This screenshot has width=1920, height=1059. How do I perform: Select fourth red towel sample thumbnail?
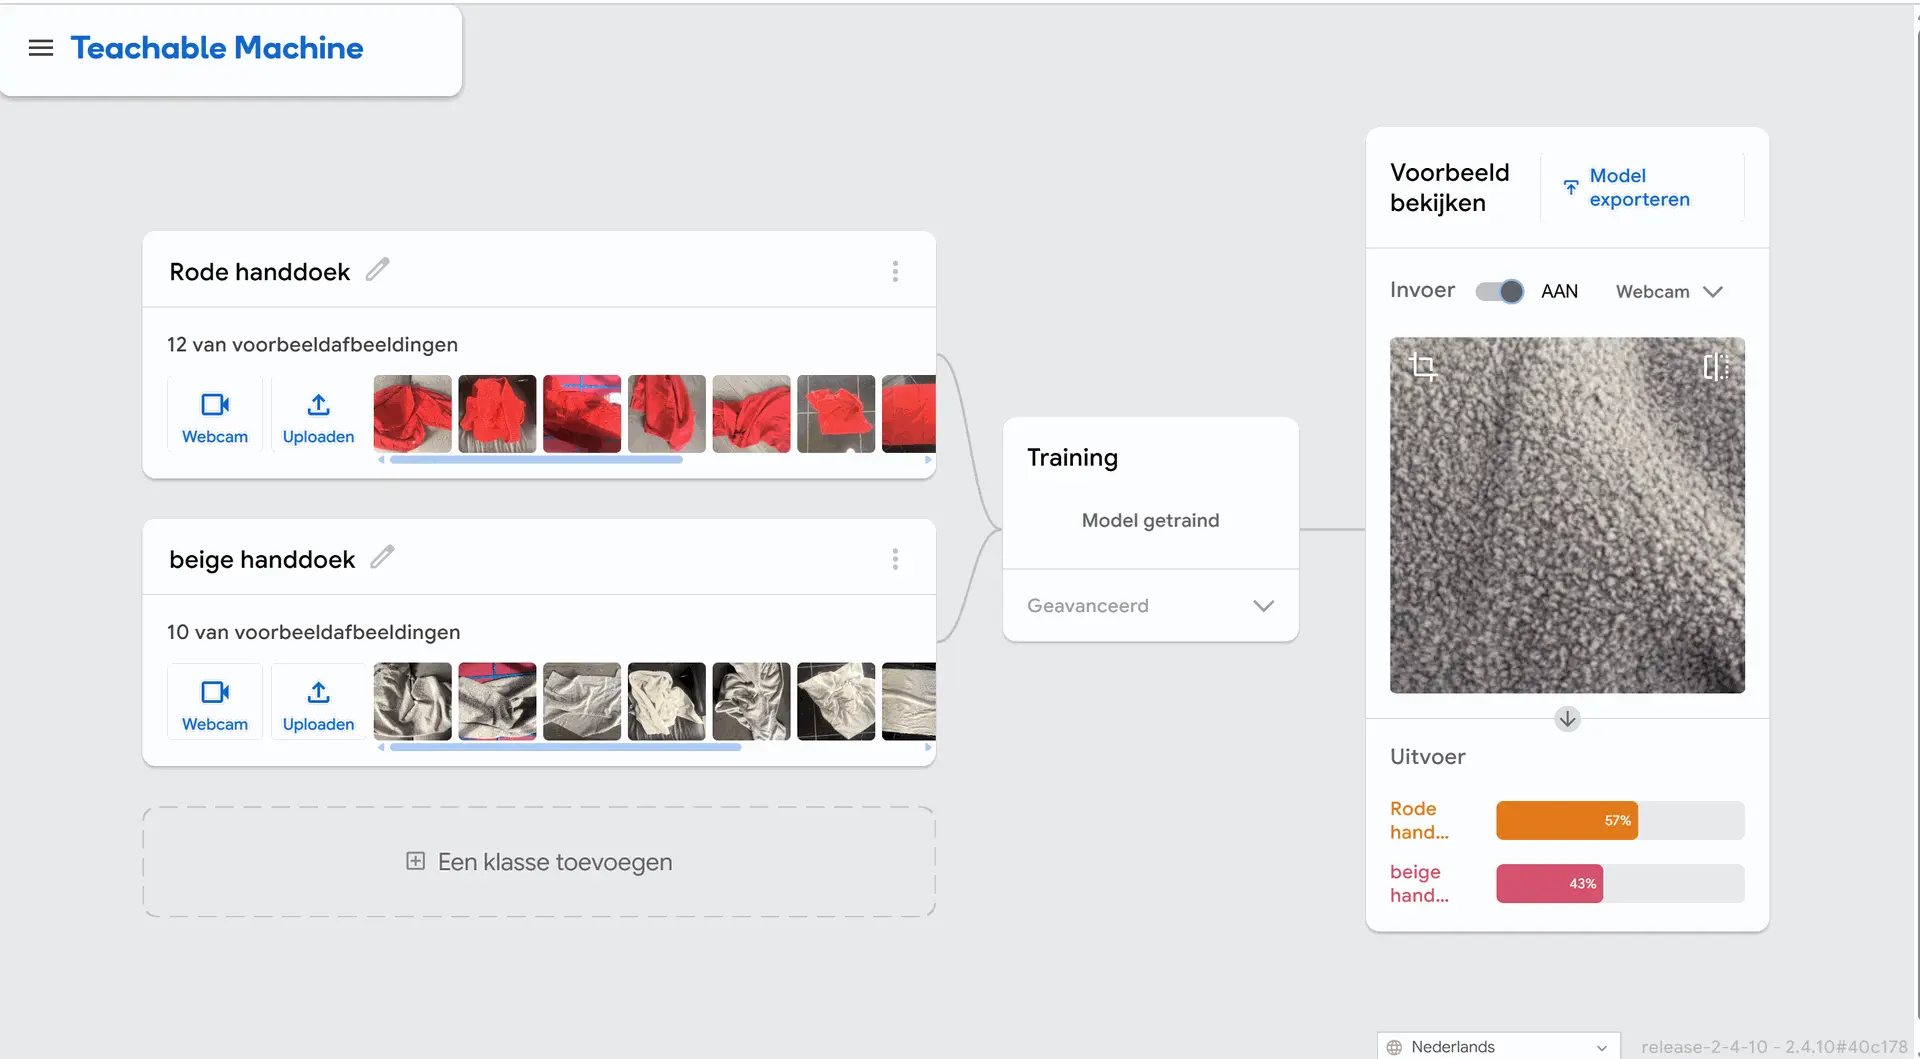click(667, 414)
